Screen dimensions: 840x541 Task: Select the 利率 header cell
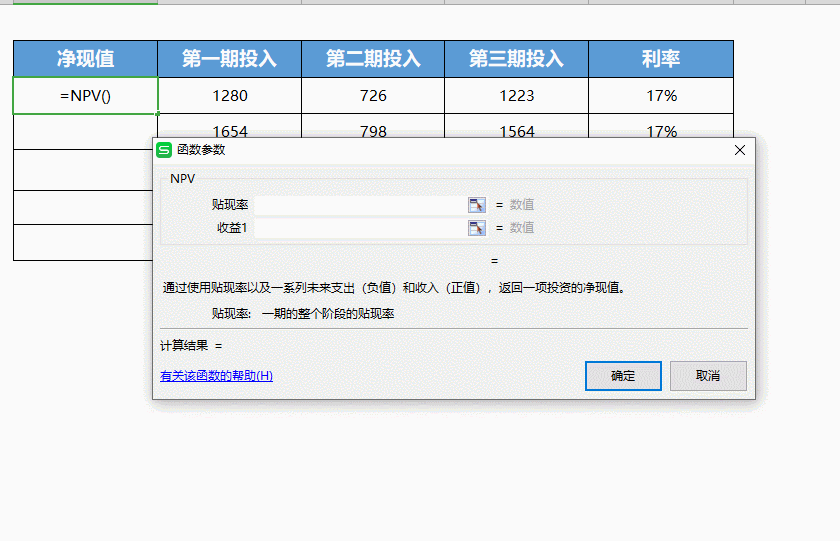661,59
